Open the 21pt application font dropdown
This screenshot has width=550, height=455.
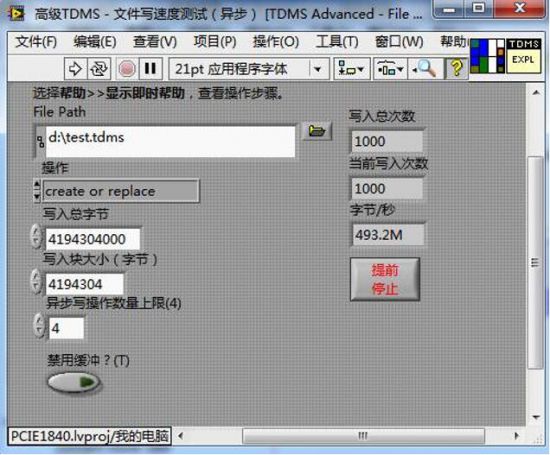248,69
